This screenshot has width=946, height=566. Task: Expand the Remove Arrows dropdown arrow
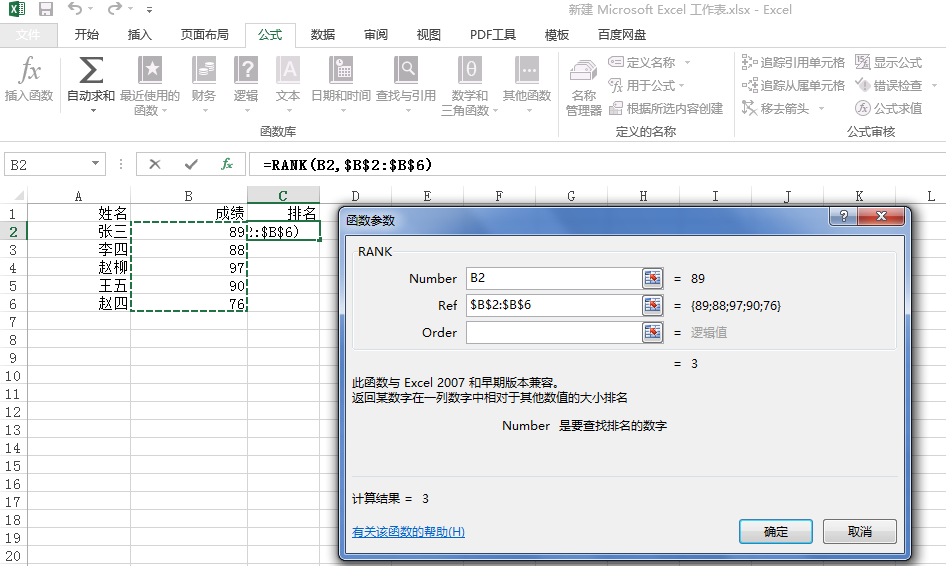(x=821, y=109)
